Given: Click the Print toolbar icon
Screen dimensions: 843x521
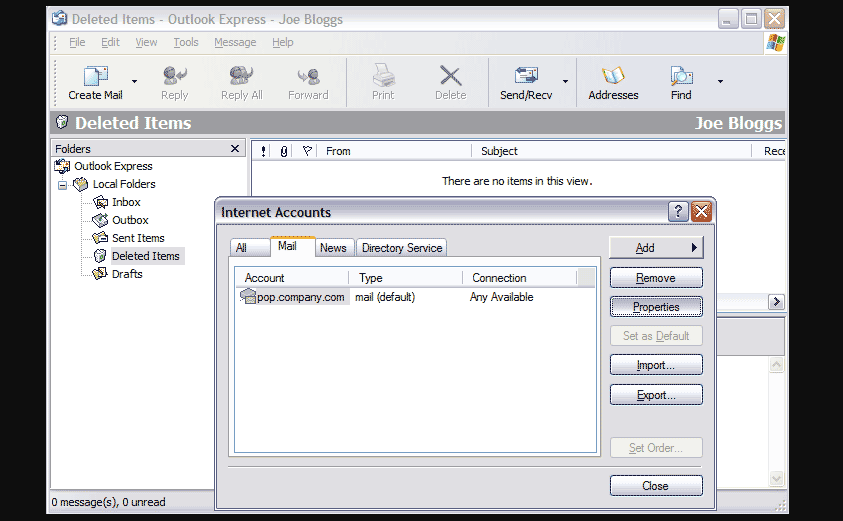Looking at the screenshot, I should pyautogui.click(x=383, y=75).
